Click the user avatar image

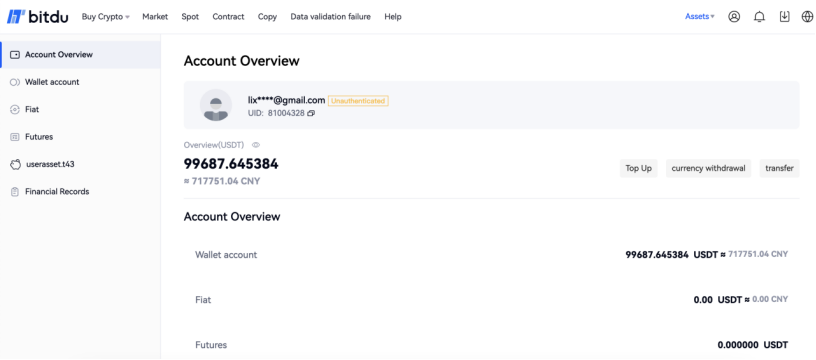click(216, 105)
